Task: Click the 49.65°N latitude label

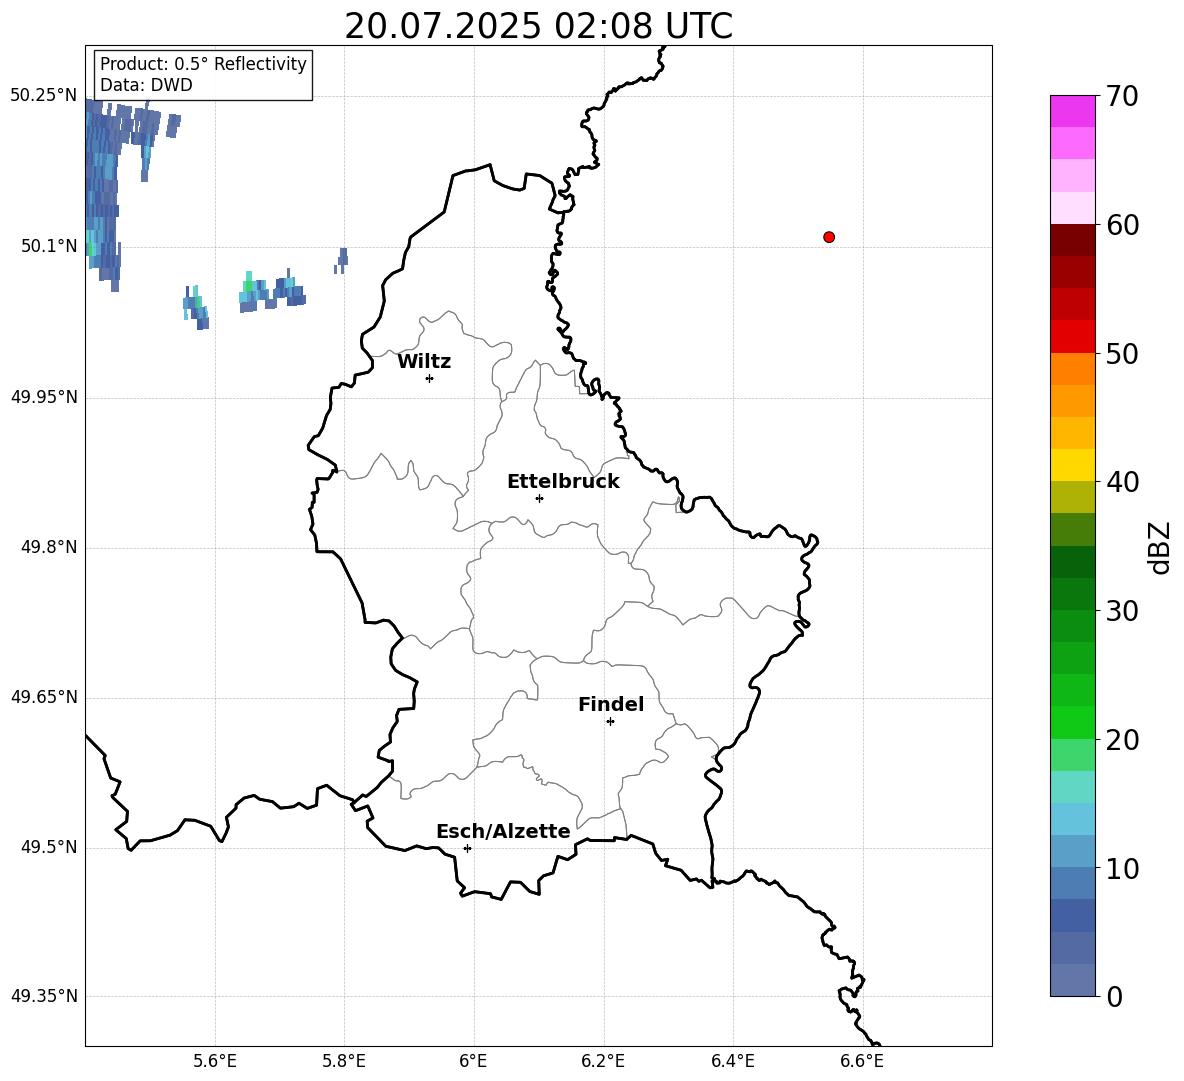Action: [44, 697]
